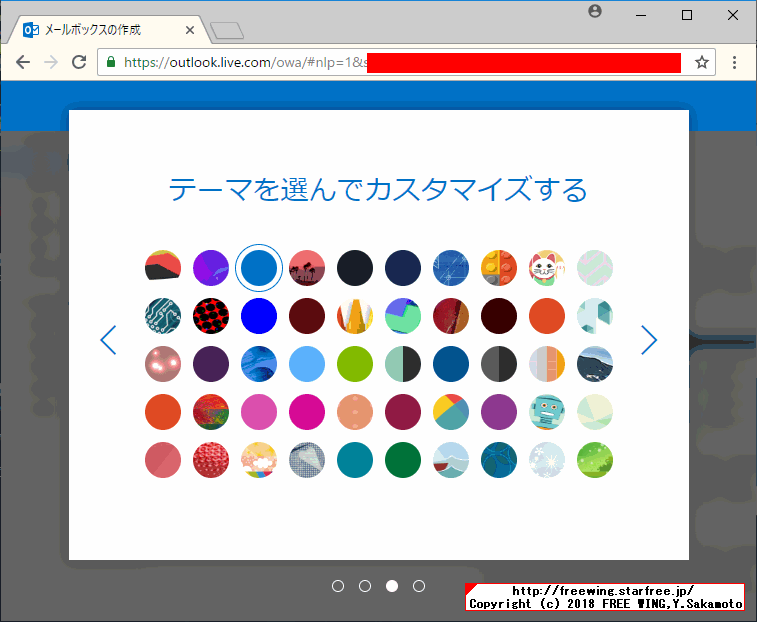Pick the orange swatch starting the fourth row
The width and height of the screenshot is (757, 622).
(163, 412)
